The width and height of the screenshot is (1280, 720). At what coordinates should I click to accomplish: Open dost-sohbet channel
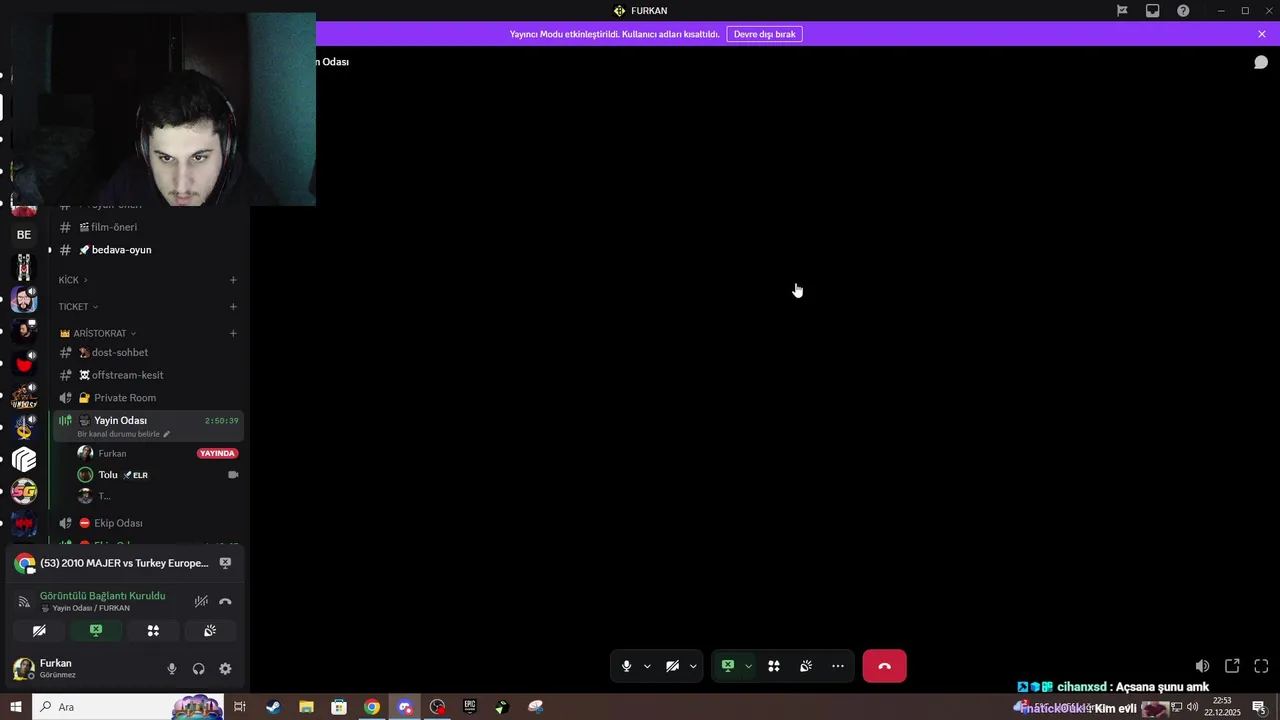tap(149, 352)
